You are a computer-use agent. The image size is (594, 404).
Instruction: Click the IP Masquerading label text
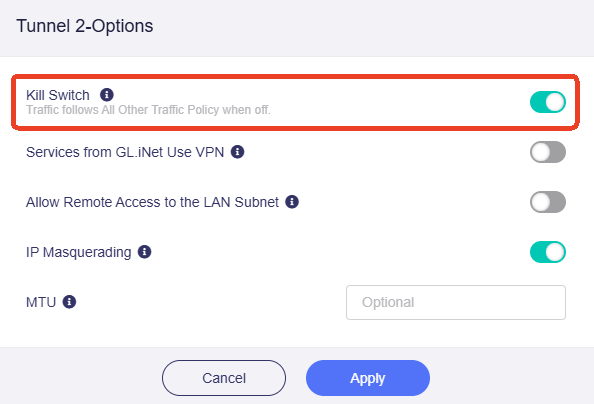(78, 252)
